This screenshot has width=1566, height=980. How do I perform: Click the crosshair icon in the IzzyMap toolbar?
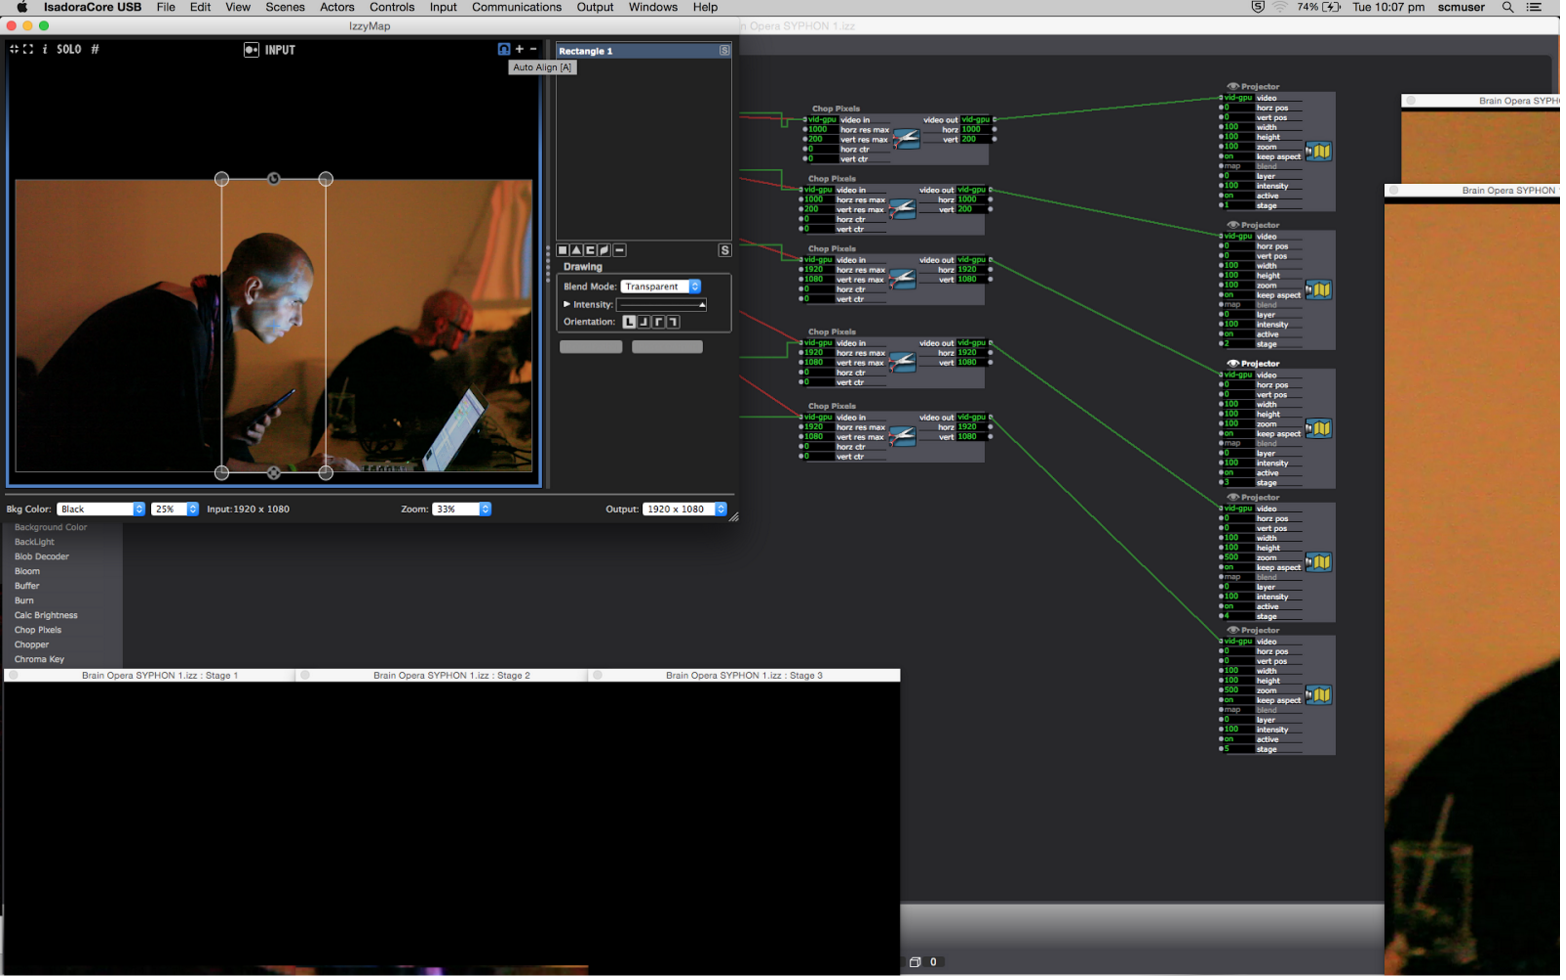pyautogui.click(x=14, y=49)
